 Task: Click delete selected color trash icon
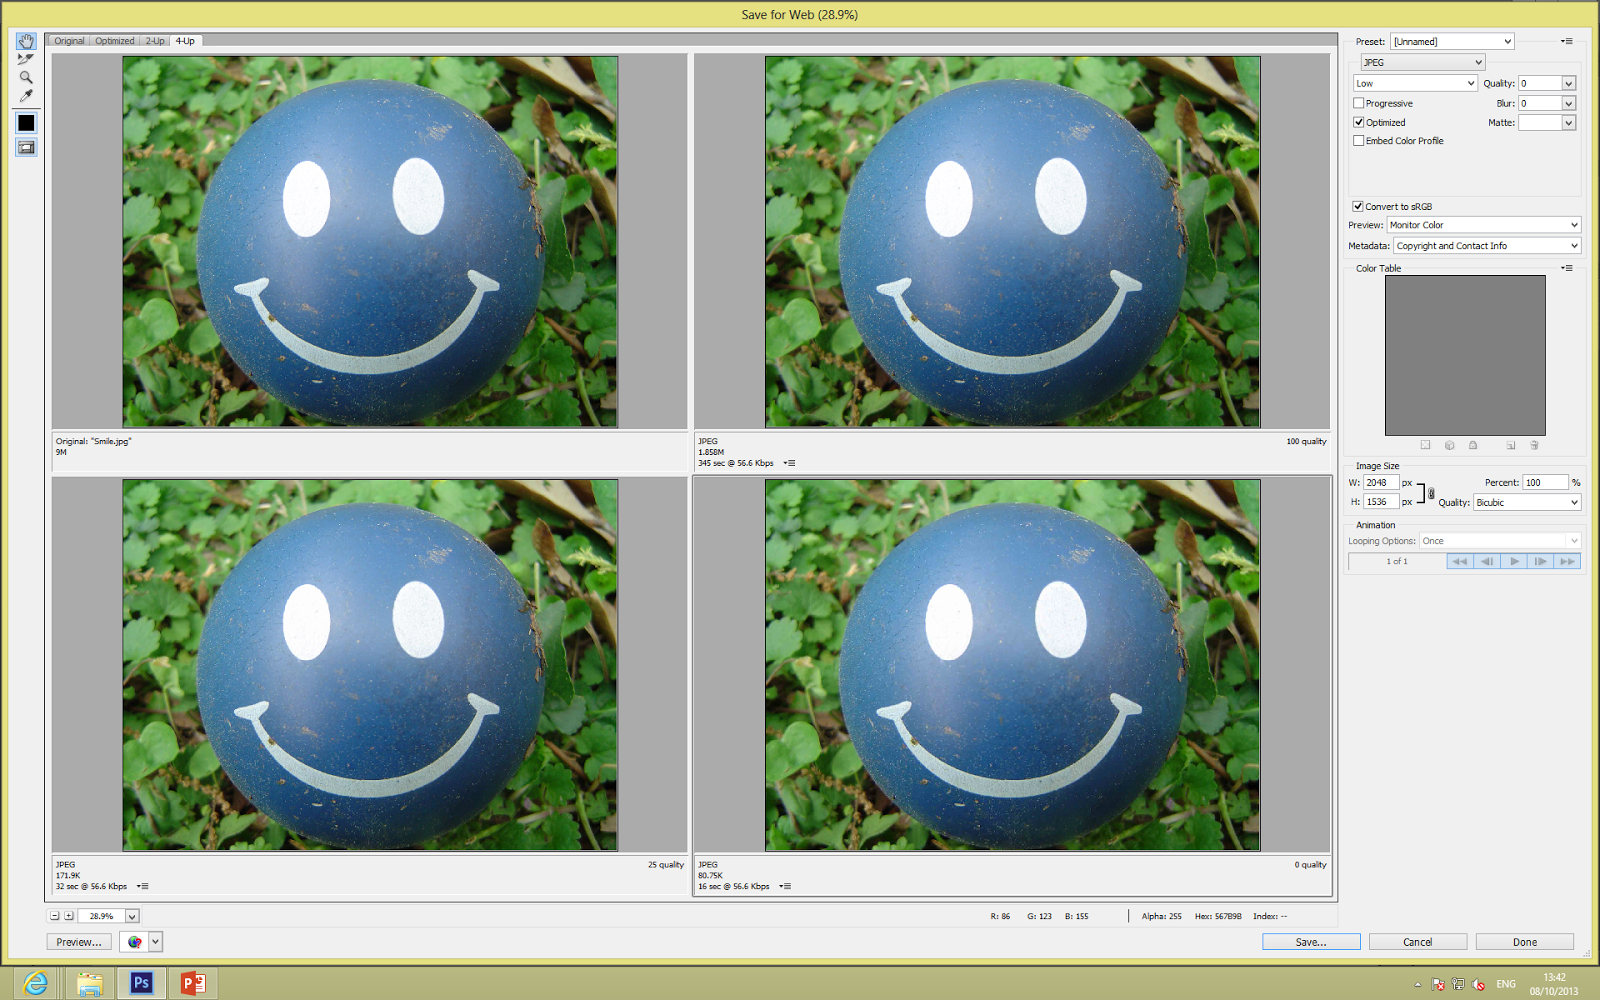coord(1534,445)
